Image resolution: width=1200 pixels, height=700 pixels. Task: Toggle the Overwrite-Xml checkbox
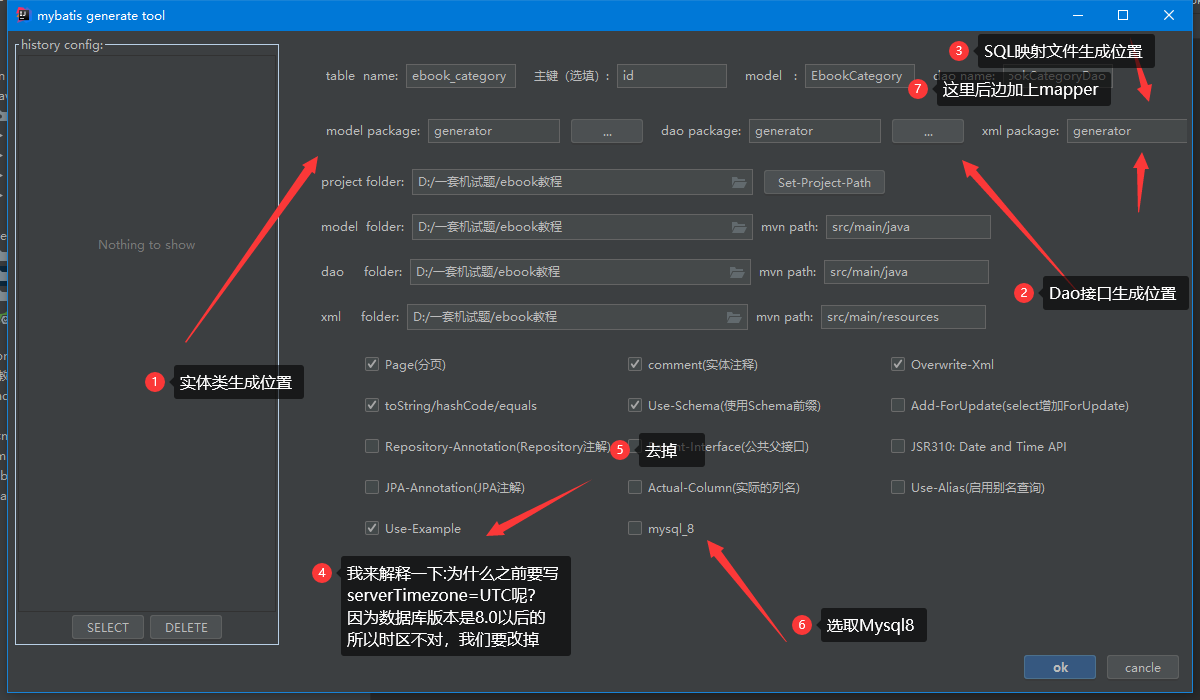tap(898, 365)
